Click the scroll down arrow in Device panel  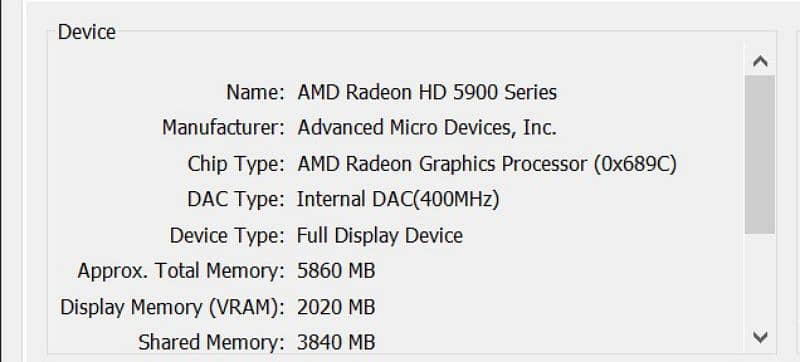click(760, 337)
